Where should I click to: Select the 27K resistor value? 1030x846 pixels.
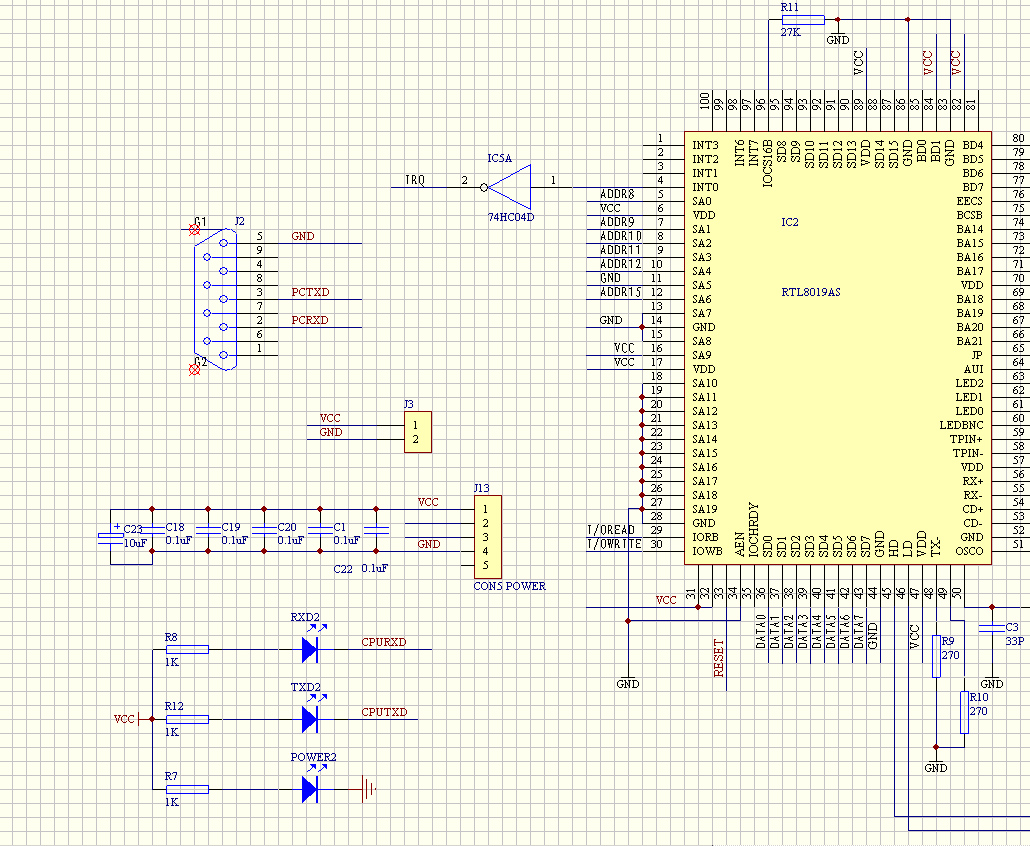click(x=791, y=32)
